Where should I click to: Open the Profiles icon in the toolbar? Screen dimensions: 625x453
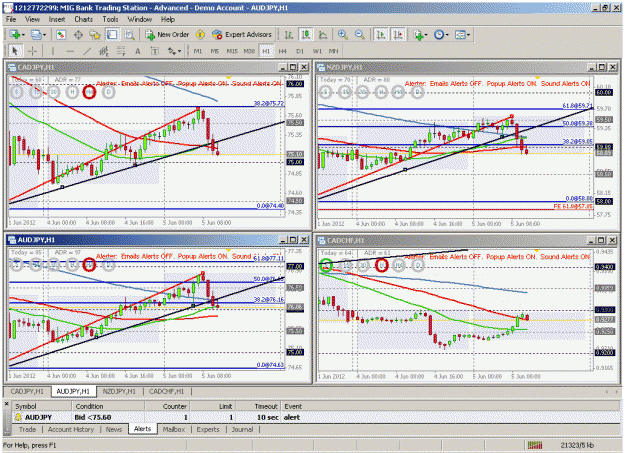(x=36, y=35)
